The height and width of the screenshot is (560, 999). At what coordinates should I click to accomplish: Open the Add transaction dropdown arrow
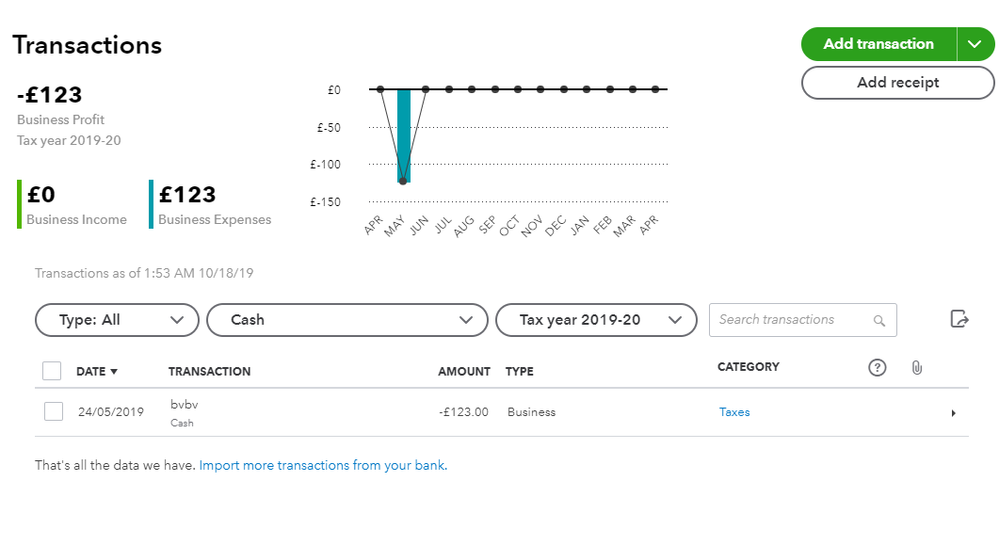[x=975, y=44]
